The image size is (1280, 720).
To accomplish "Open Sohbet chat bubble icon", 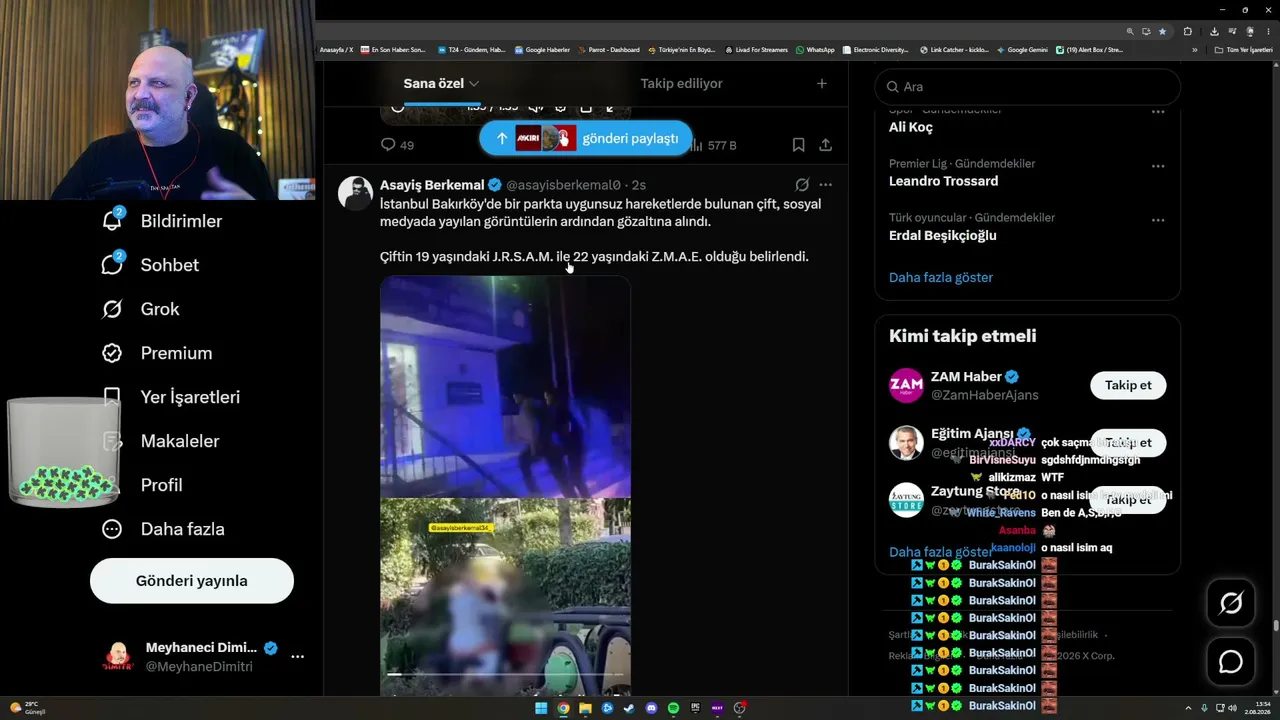I will [112, 265].
